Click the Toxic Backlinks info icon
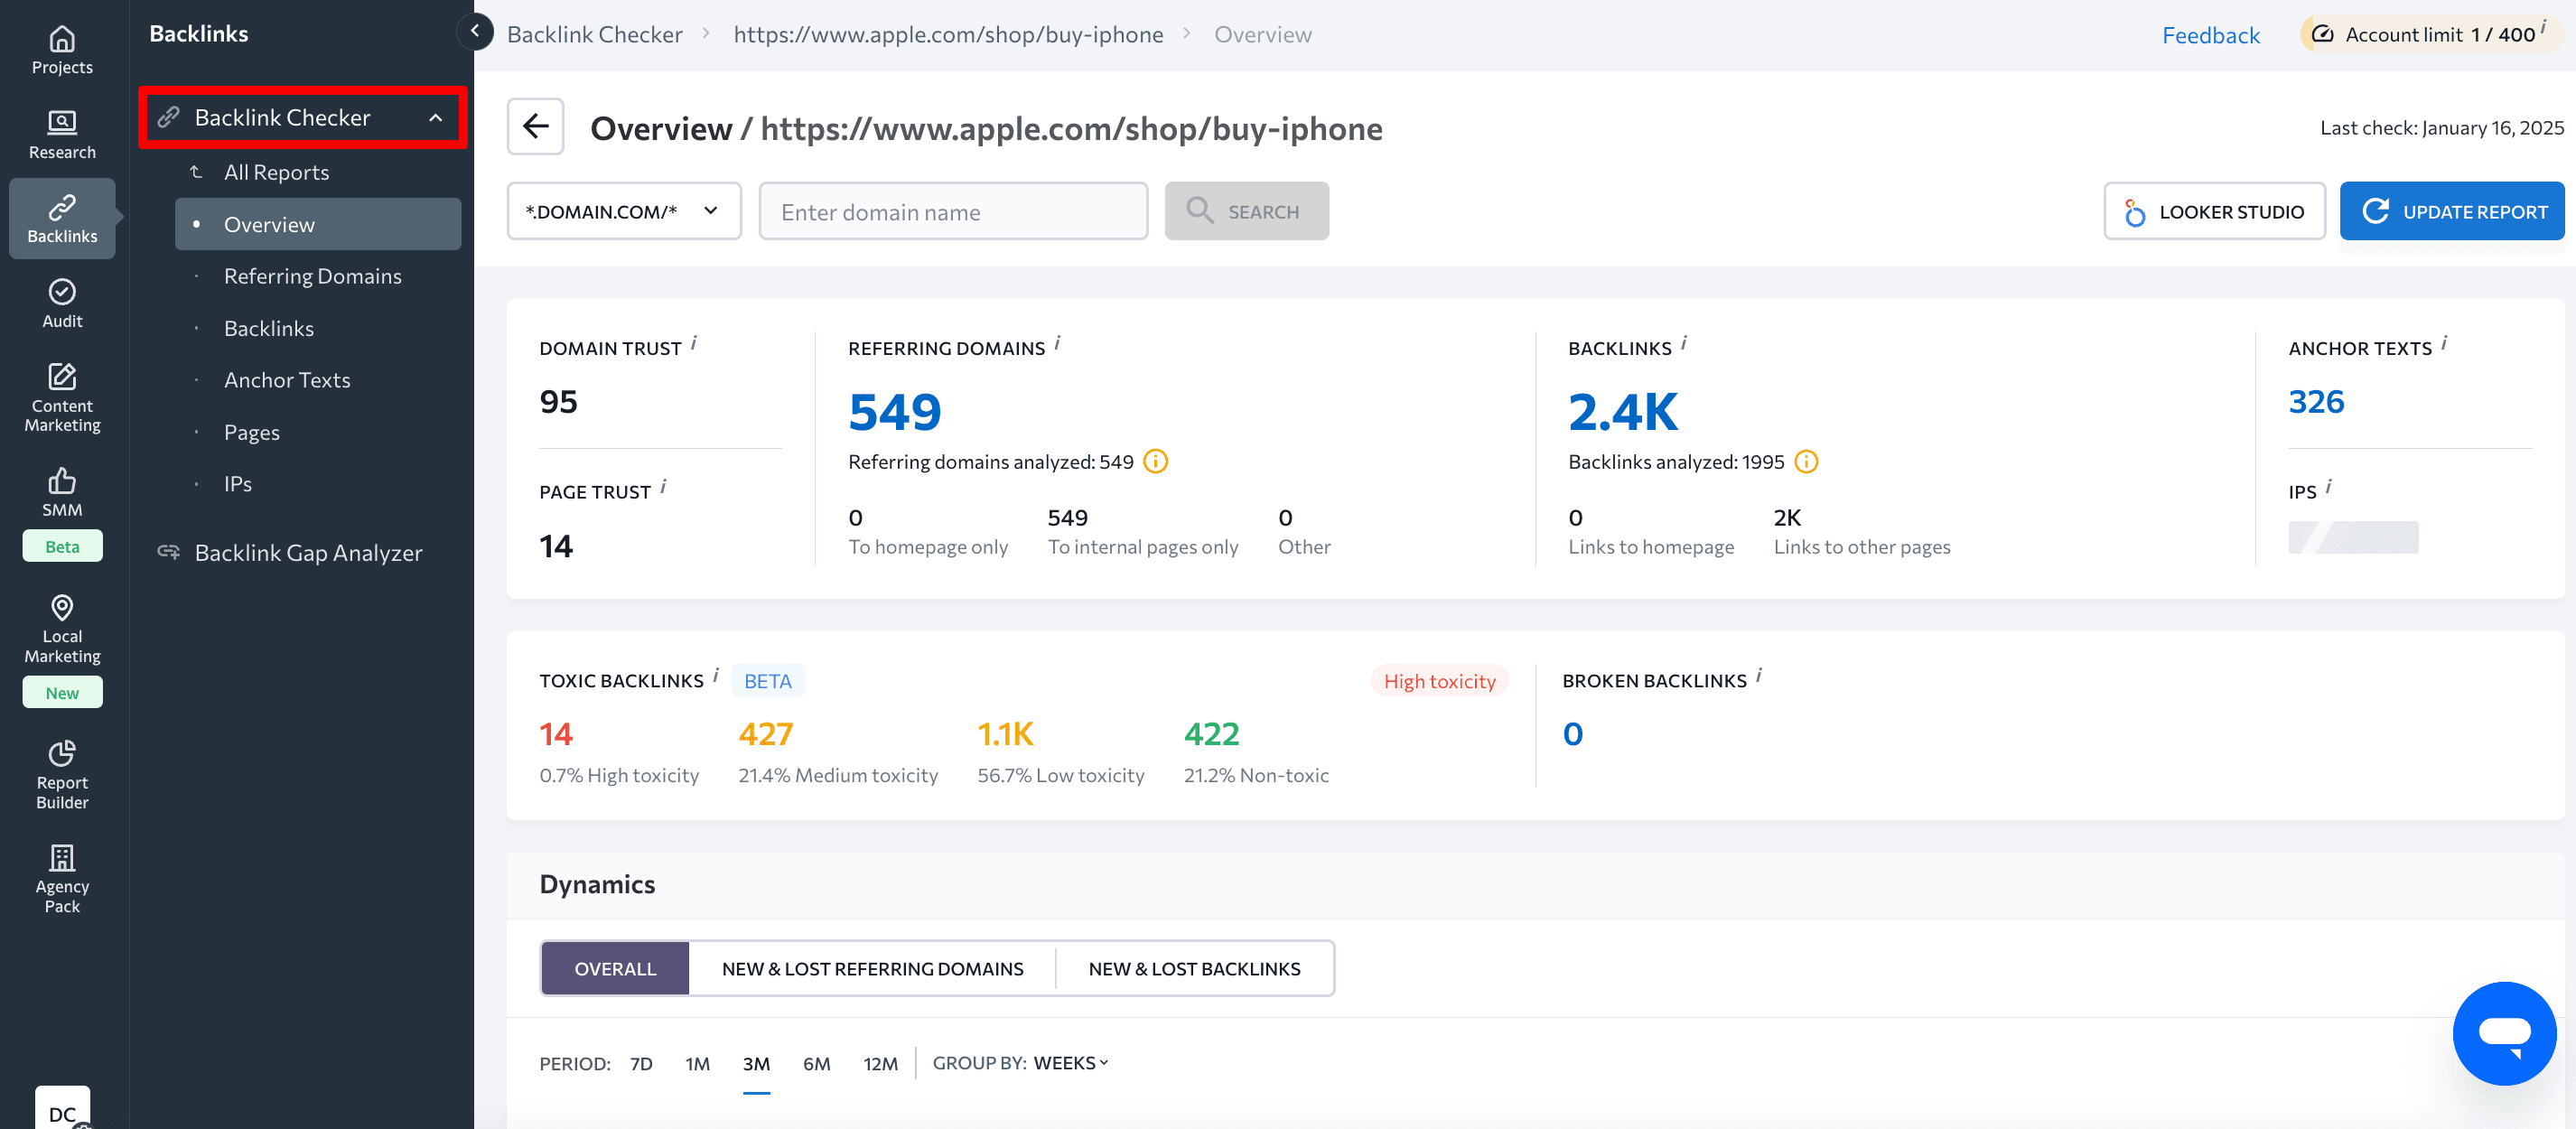The width and height of the screenshot is (2576, 1129). 716,675
